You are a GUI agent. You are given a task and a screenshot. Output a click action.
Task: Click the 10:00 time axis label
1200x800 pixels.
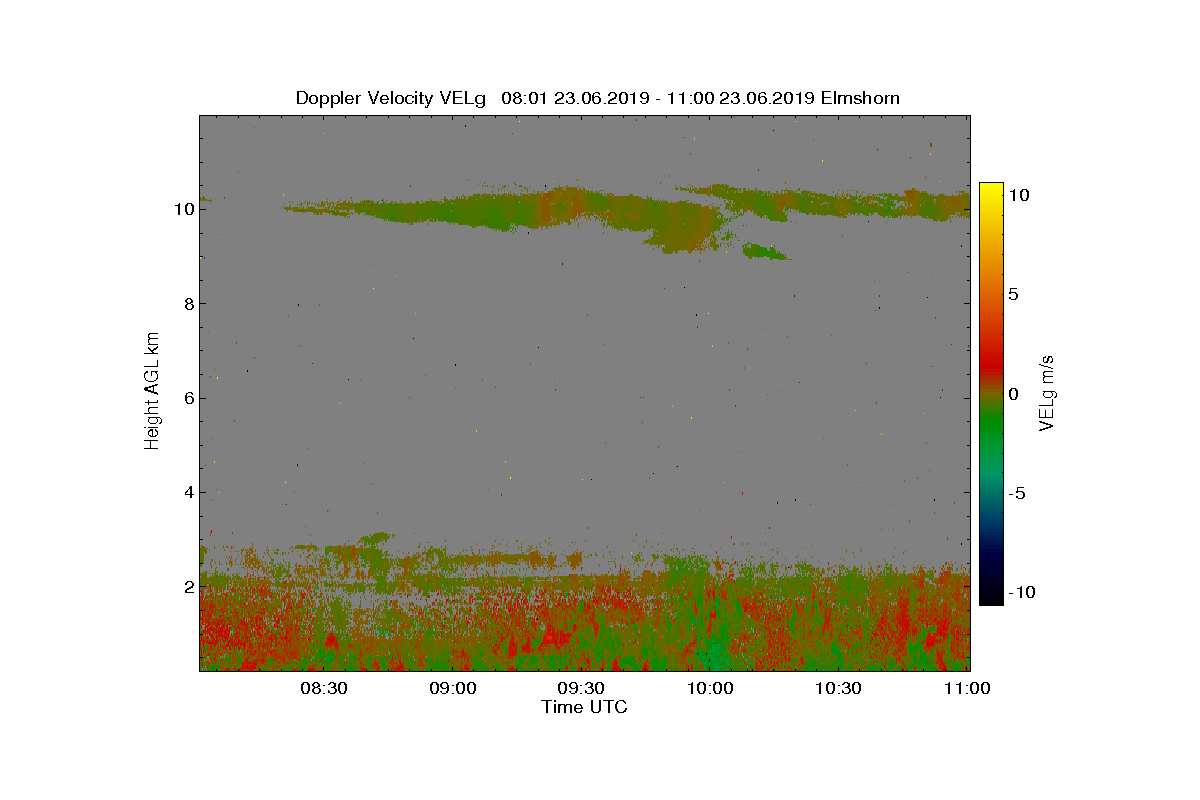710,688
